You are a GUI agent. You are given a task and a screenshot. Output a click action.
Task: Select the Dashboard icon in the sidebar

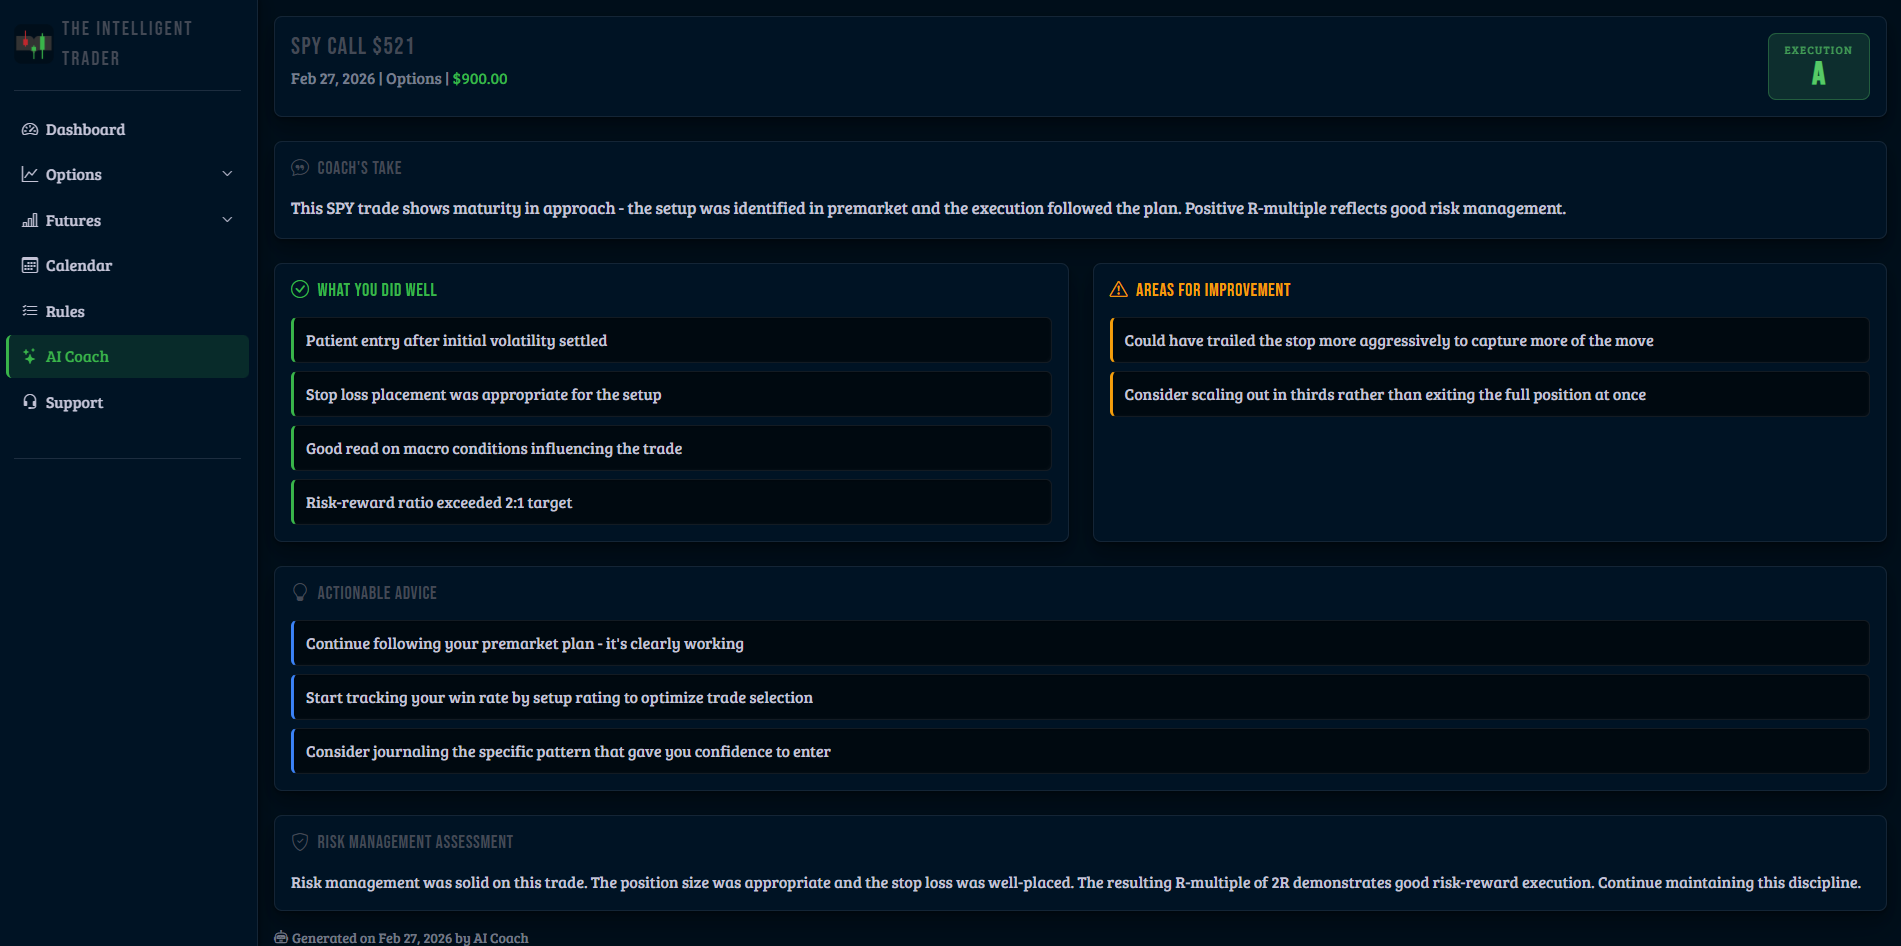[x=30, y=129]
